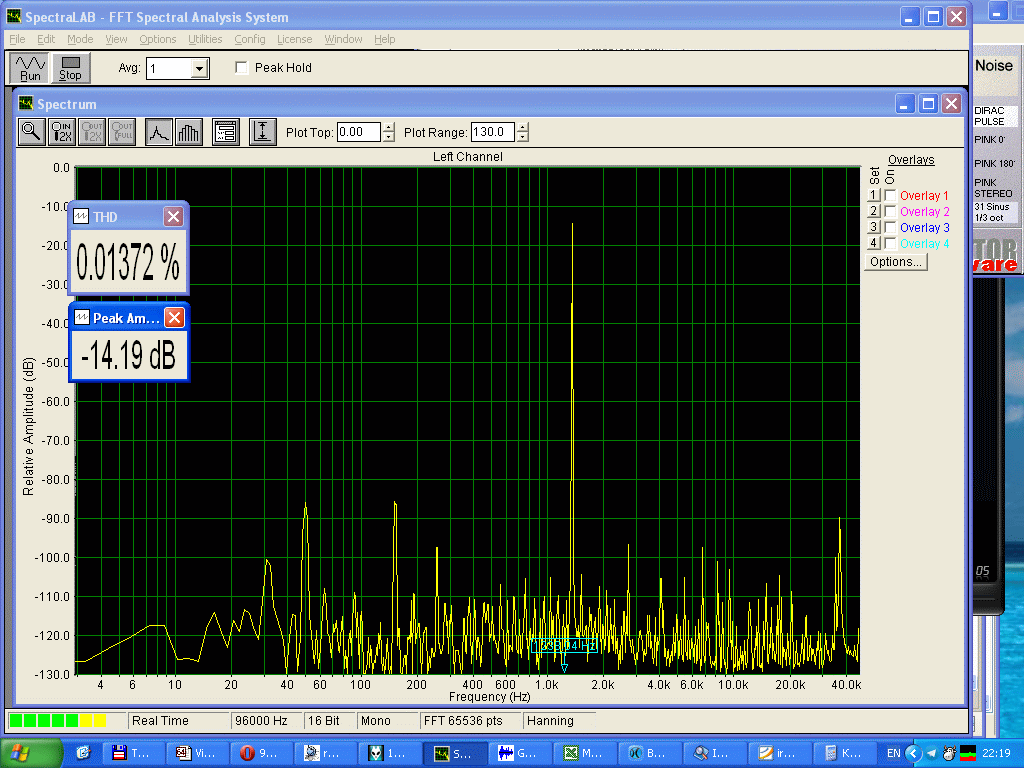Switch to Opera taskbar item
This screenshot has height=768, width=1024.
point(259,753)
